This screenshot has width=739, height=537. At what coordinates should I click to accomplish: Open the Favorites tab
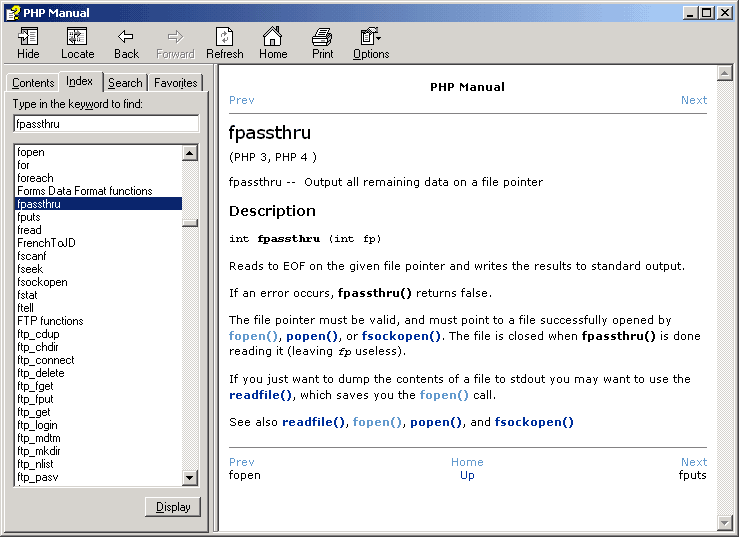click(x=176, y=83)
